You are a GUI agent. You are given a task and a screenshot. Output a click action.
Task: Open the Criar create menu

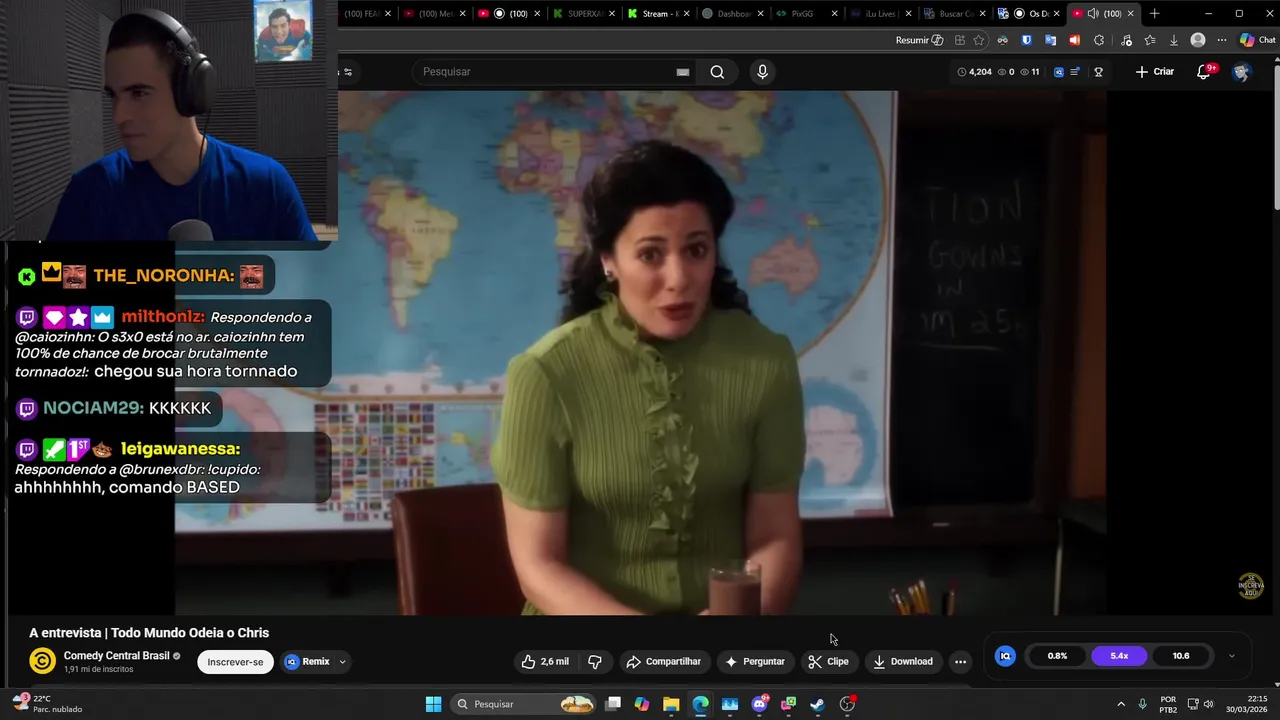pos(1155,72)
